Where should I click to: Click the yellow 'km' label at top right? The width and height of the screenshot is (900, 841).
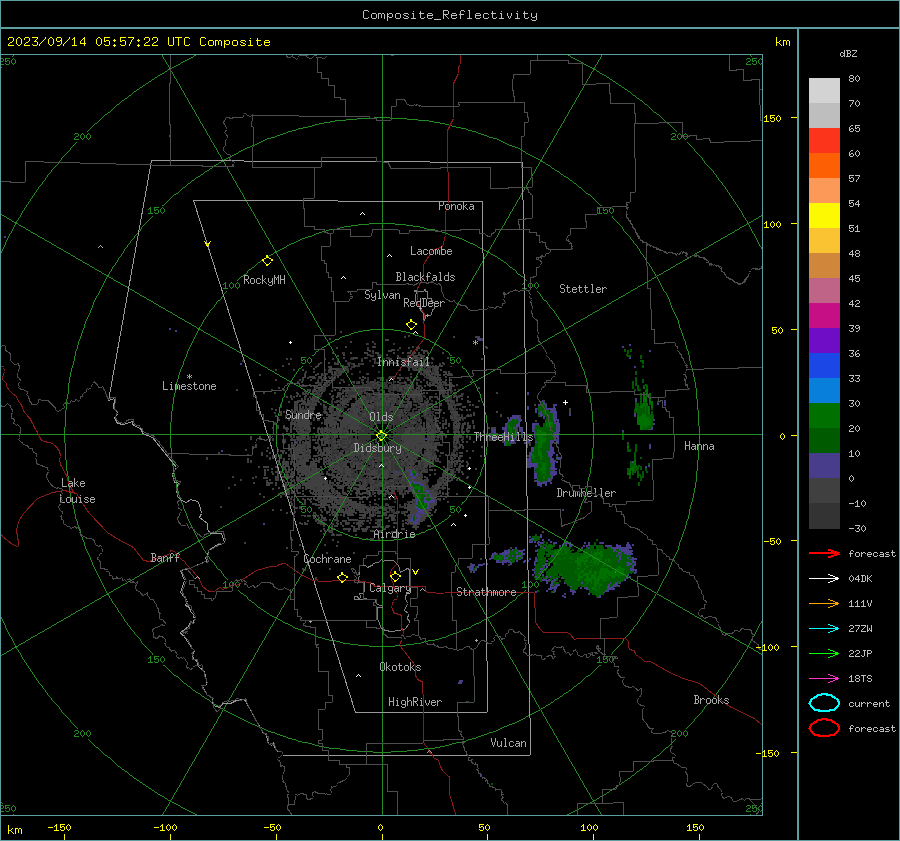pos(782,42)
